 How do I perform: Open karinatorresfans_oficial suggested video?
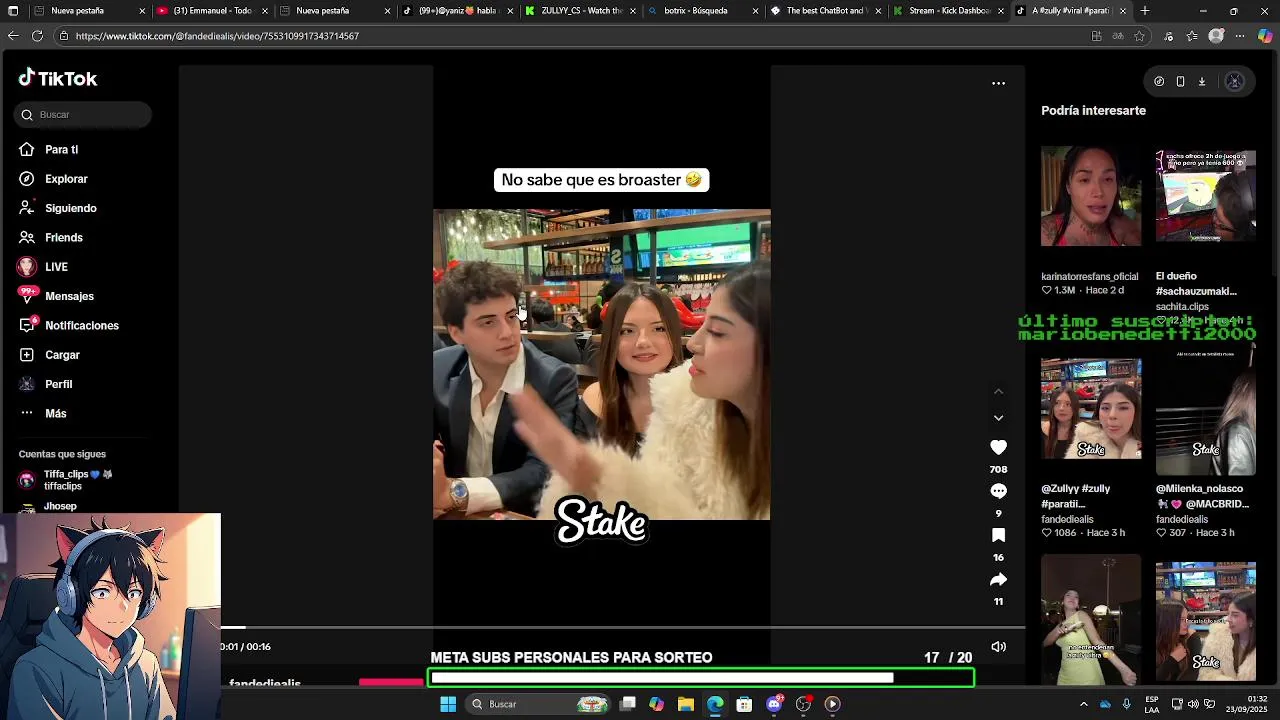[1091, 198]
